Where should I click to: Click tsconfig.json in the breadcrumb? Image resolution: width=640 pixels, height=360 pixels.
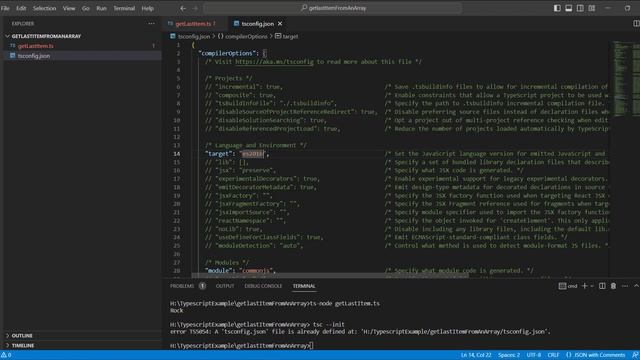tap(194, 36)
